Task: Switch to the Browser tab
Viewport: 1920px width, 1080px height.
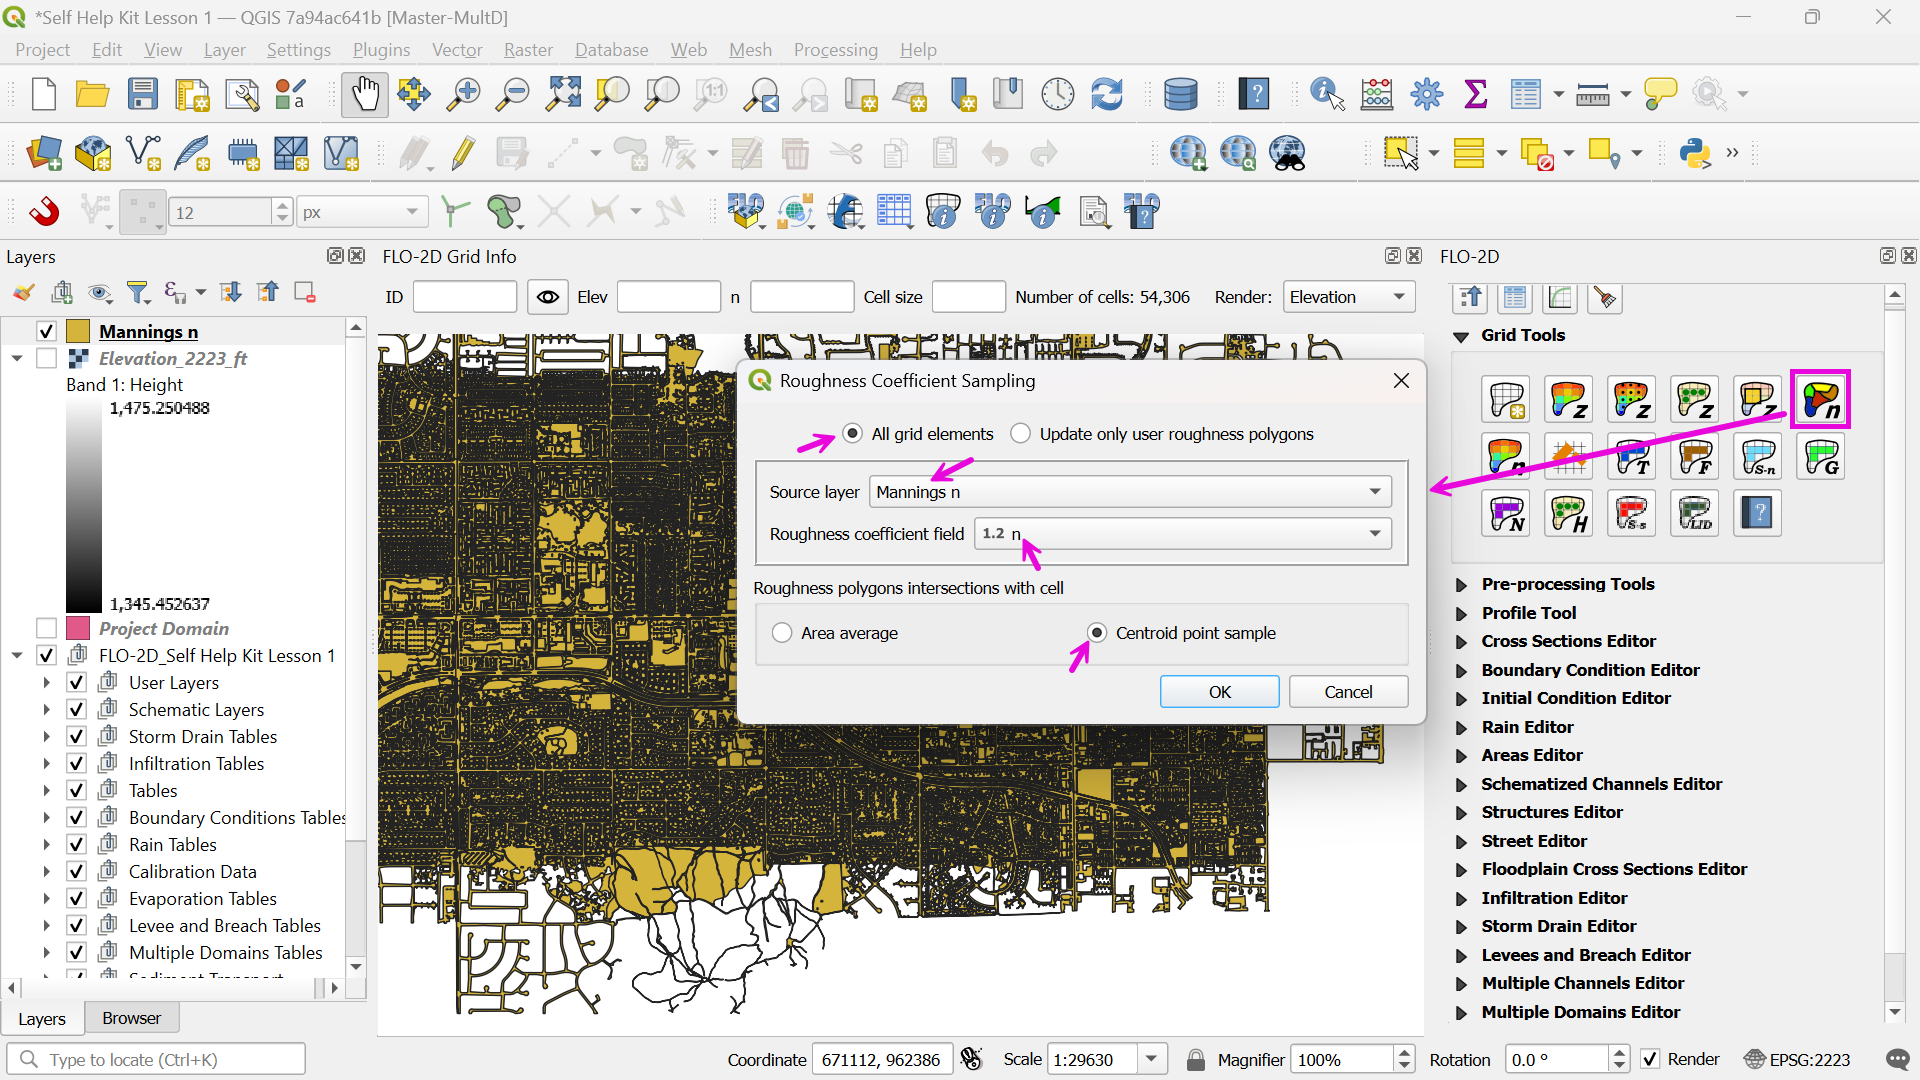Action: coord(131,1018)
